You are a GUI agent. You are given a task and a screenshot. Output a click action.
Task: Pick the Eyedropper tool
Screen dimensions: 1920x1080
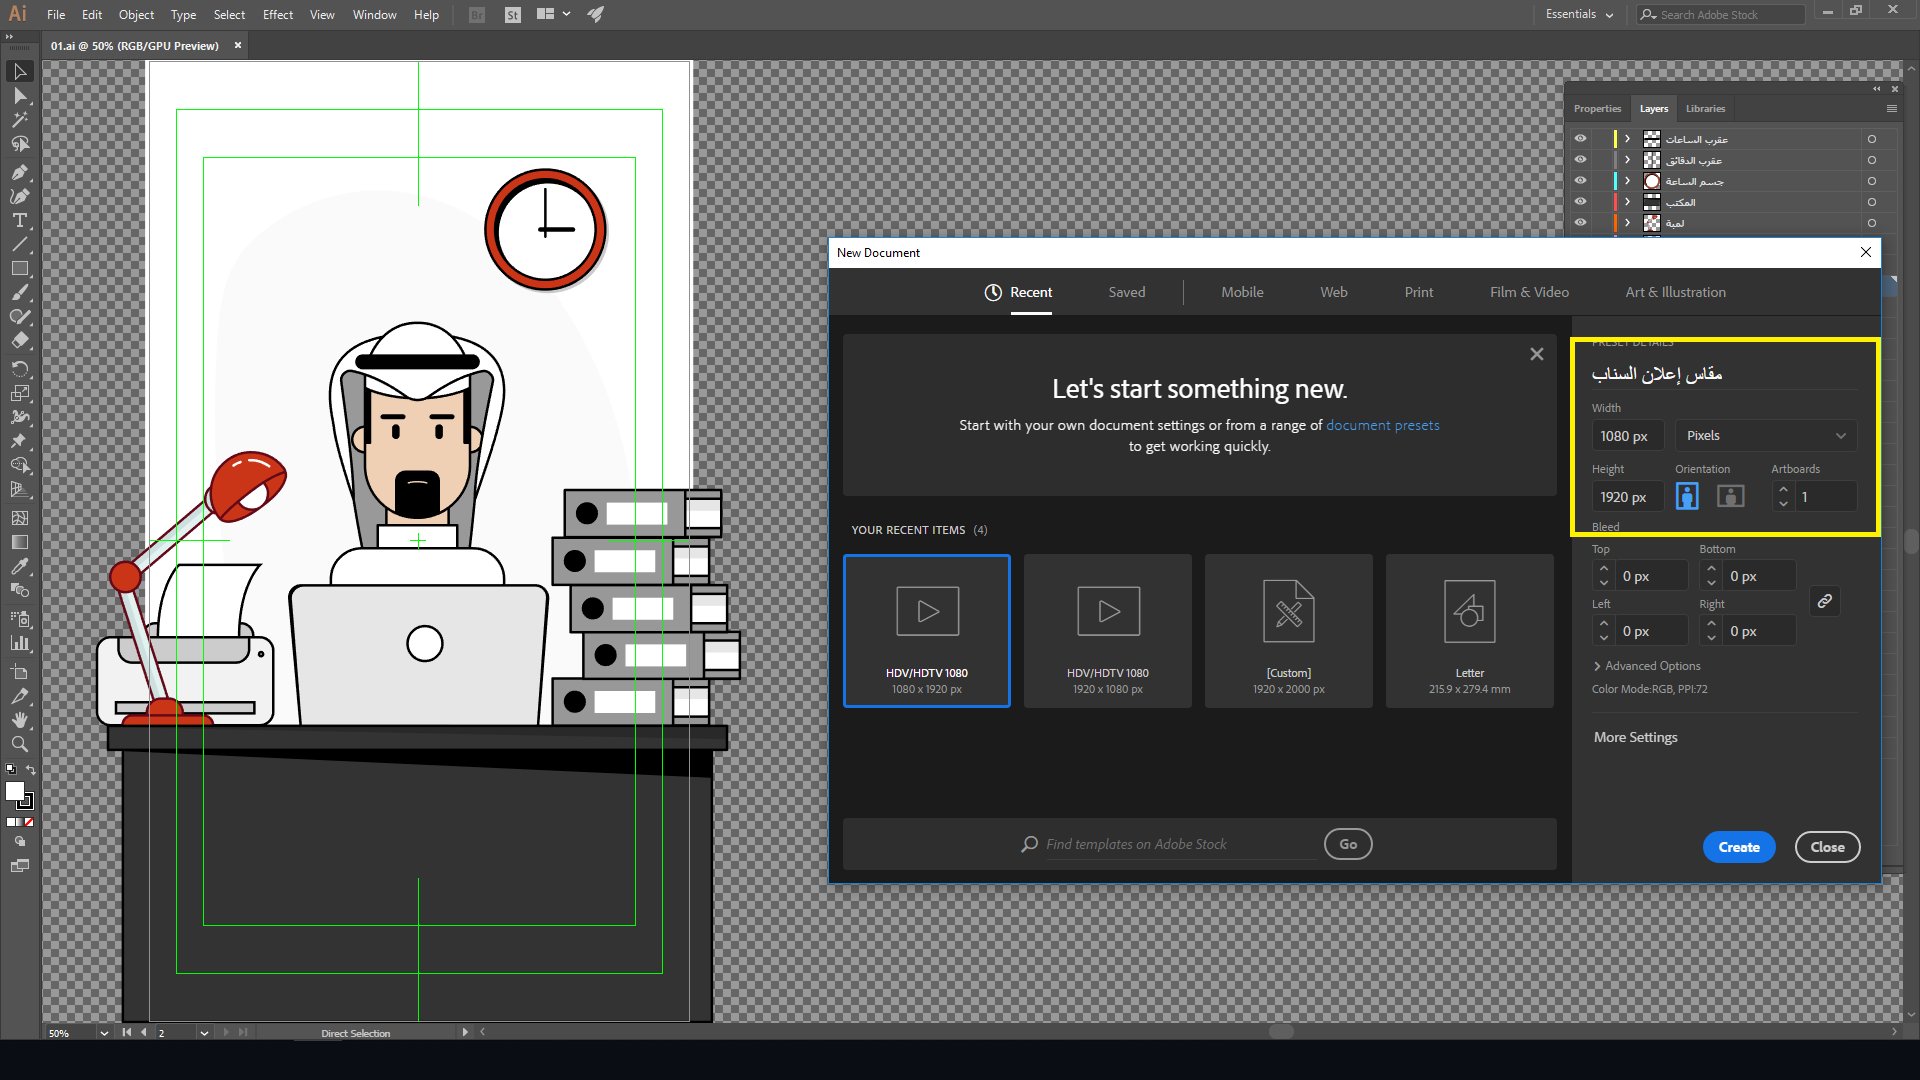click(x=19, y=566)
